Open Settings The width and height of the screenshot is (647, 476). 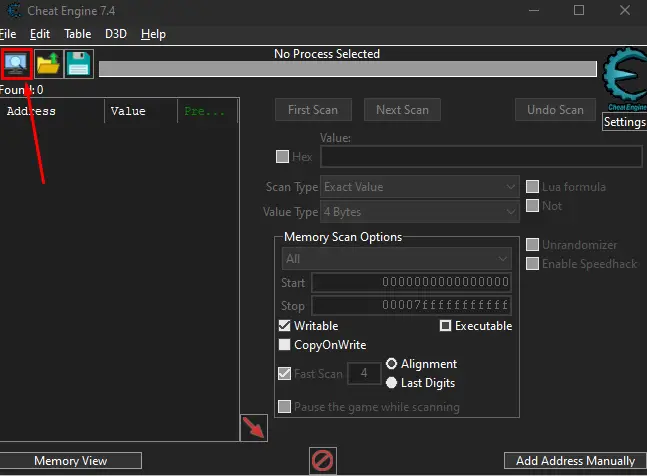624,122
